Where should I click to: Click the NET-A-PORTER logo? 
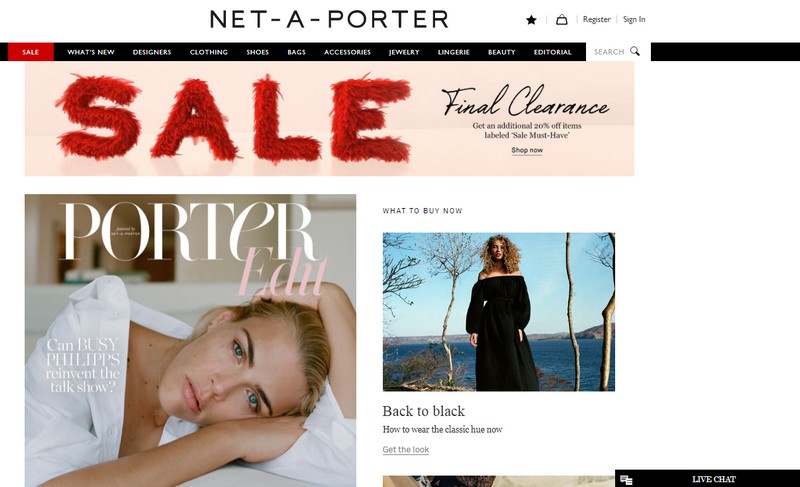[x=329, y=19]
